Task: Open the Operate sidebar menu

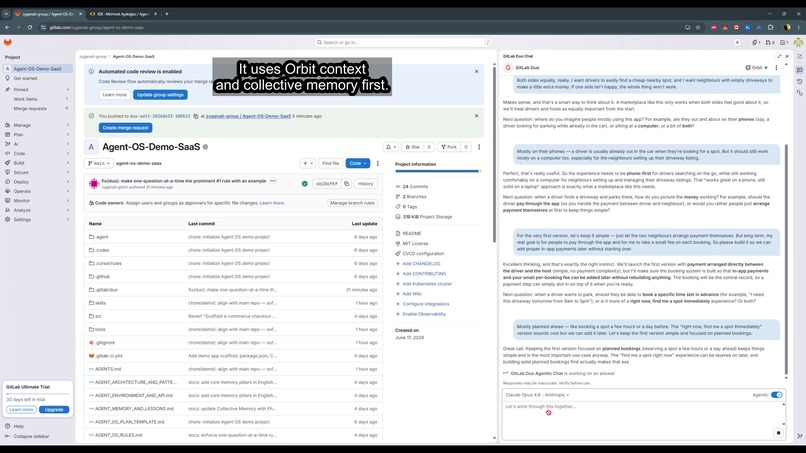Action: [x=37, y=191]
